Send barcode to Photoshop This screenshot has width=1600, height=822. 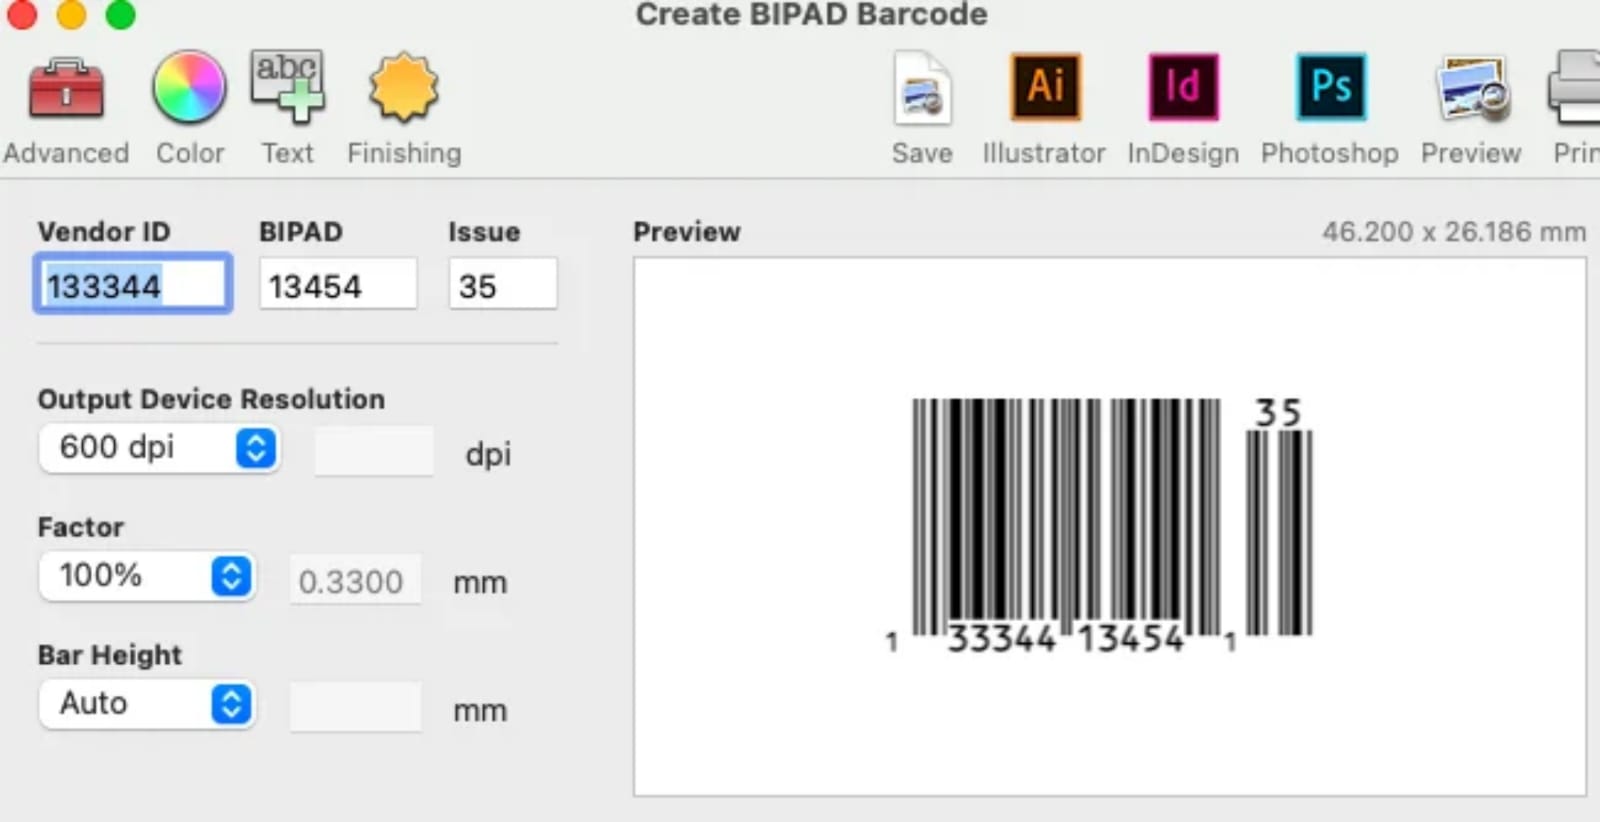click(1330, 88)
